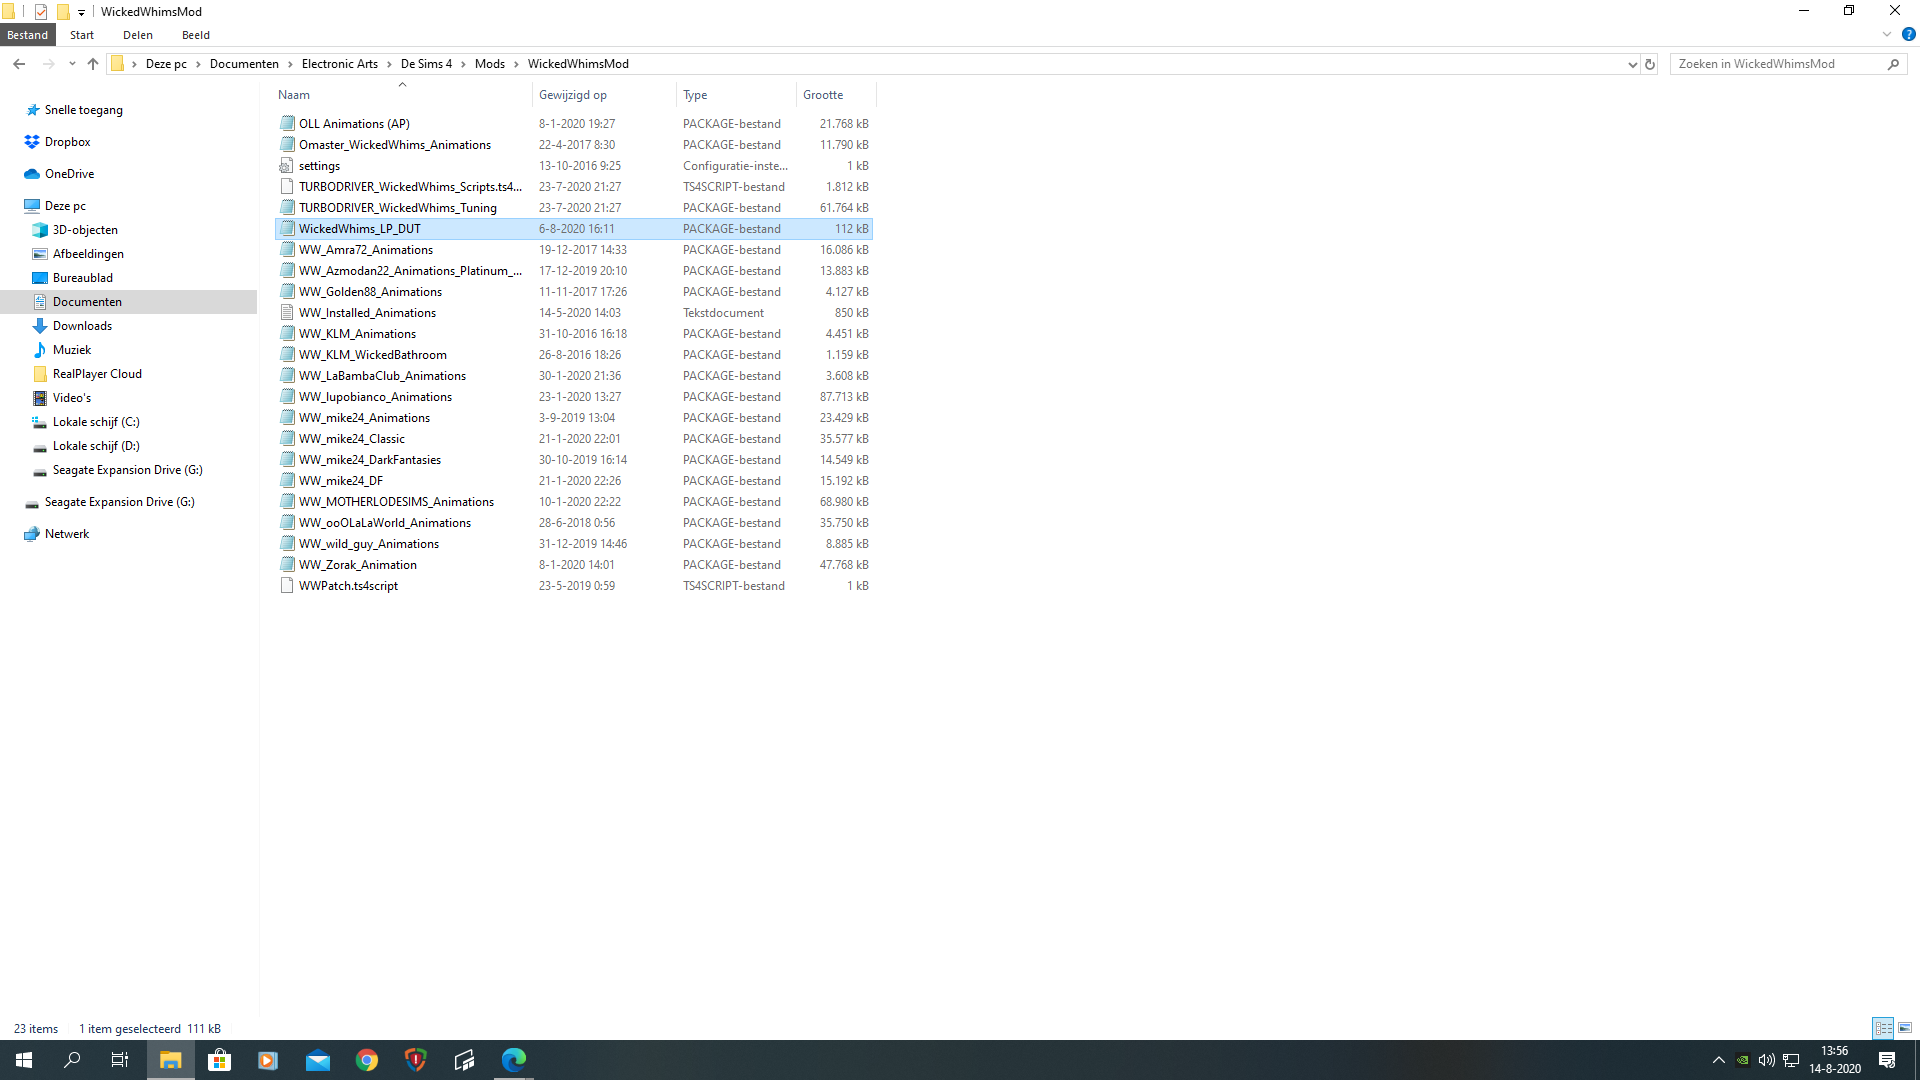Image resolution: width=1920 pixels, height=1080 pixels.
Task: Open the Bestand ribbon tab
Action: click(27, 35)
